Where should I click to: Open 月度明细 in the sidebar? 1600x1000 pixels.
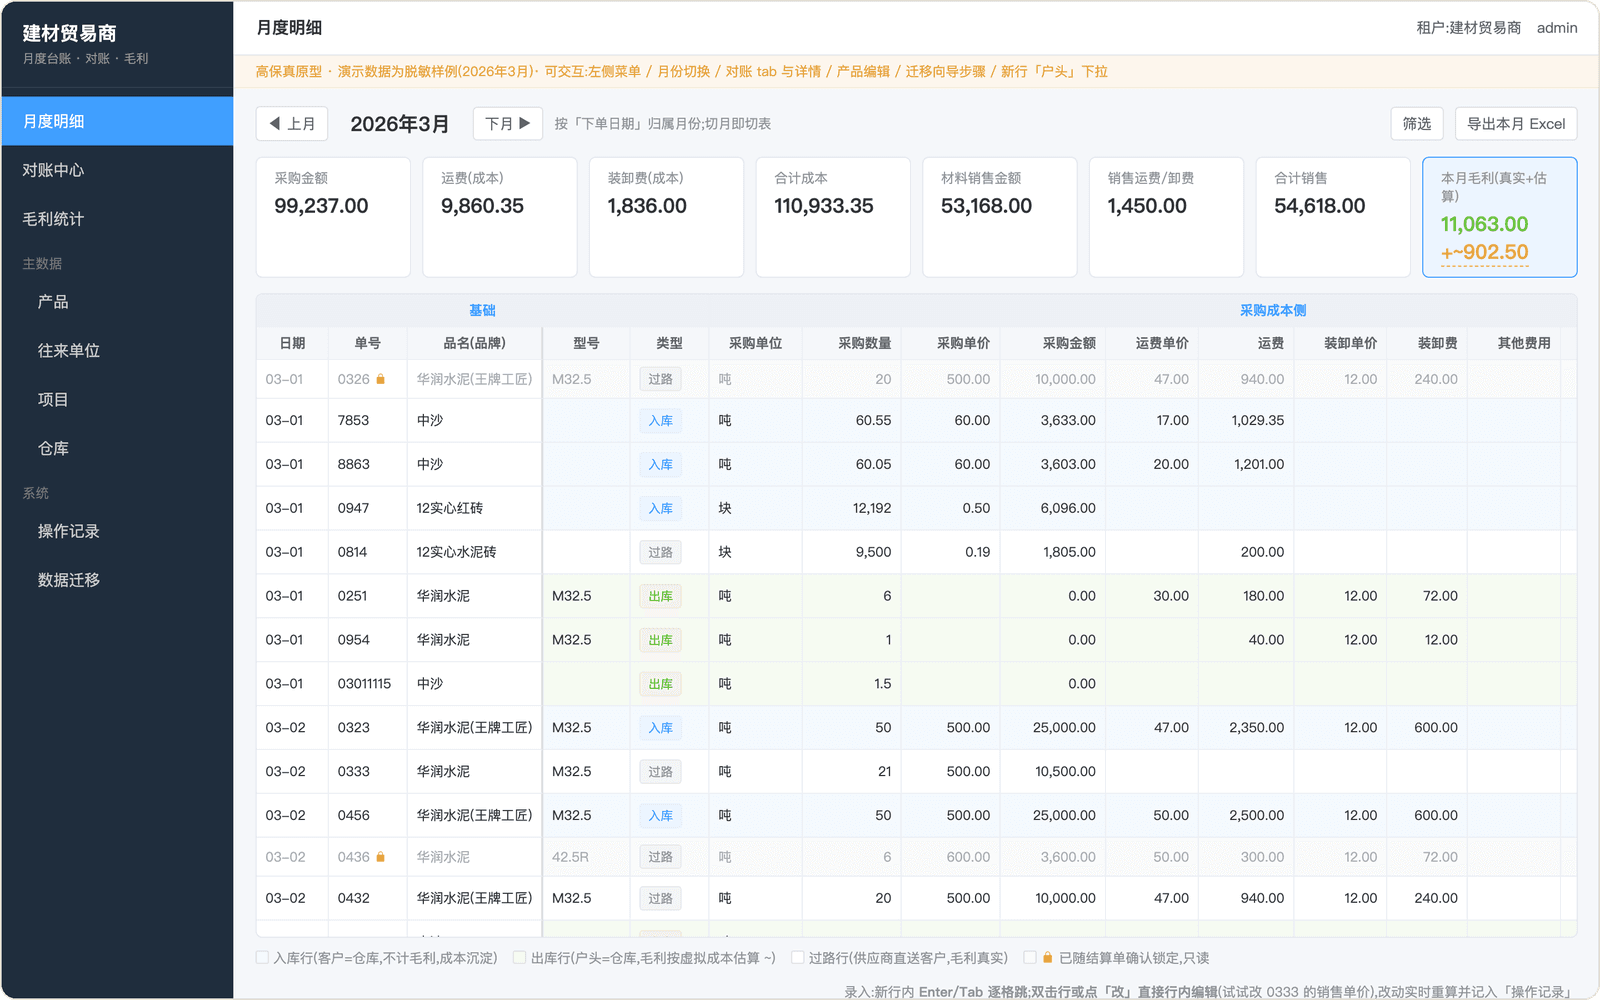click(117, 121)
